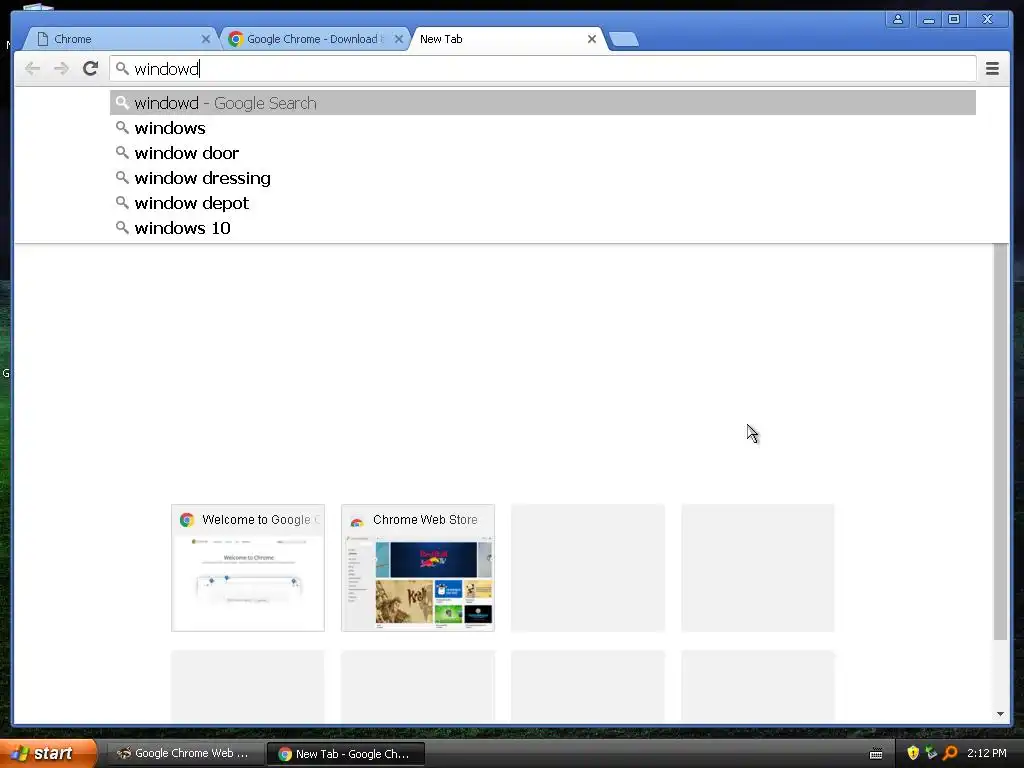This screenshot has height=768, width=1024.
Task: Open the Windows Start menu
Action: (48, 753)
